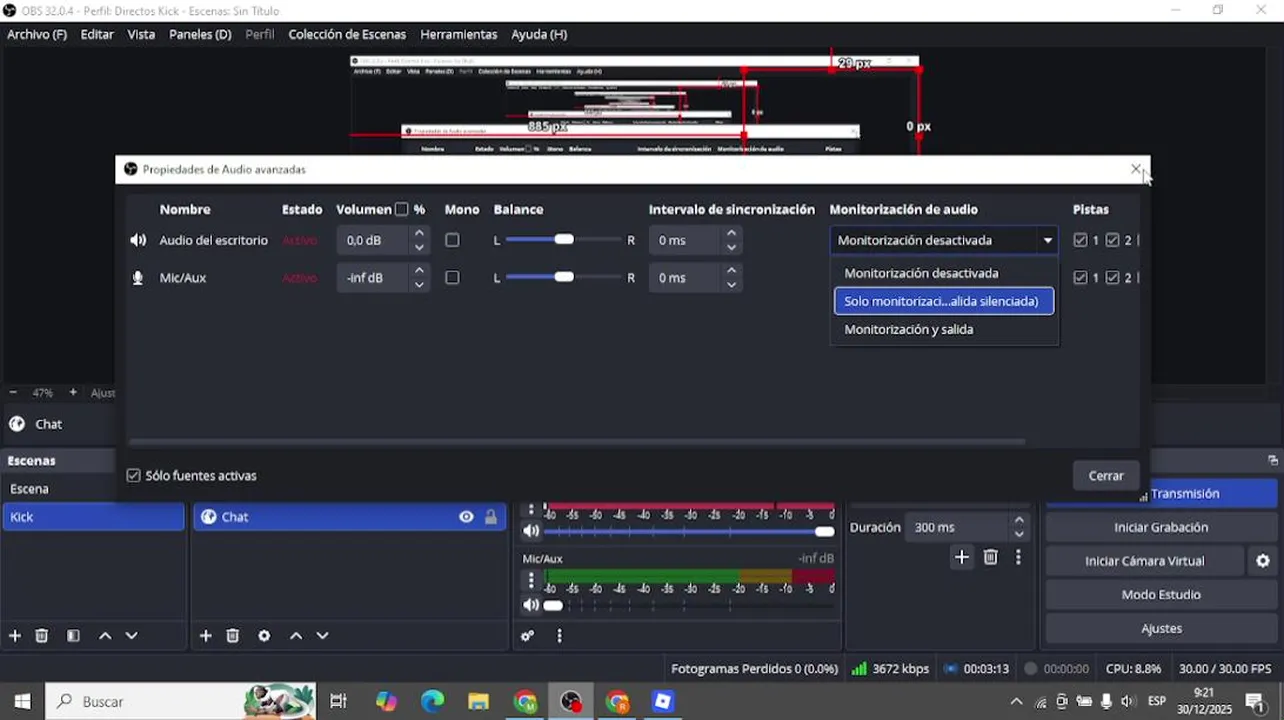This screenshot has height=720, width=1284.
Task: Click Iniciar Cámara Virtual
Action: [x=1145, y=561]
